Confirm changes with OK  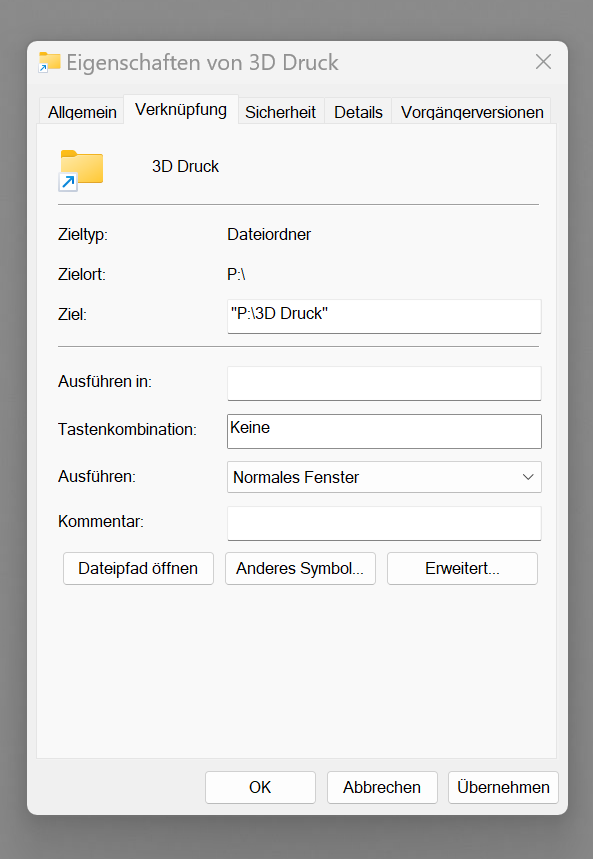[260, 787]
